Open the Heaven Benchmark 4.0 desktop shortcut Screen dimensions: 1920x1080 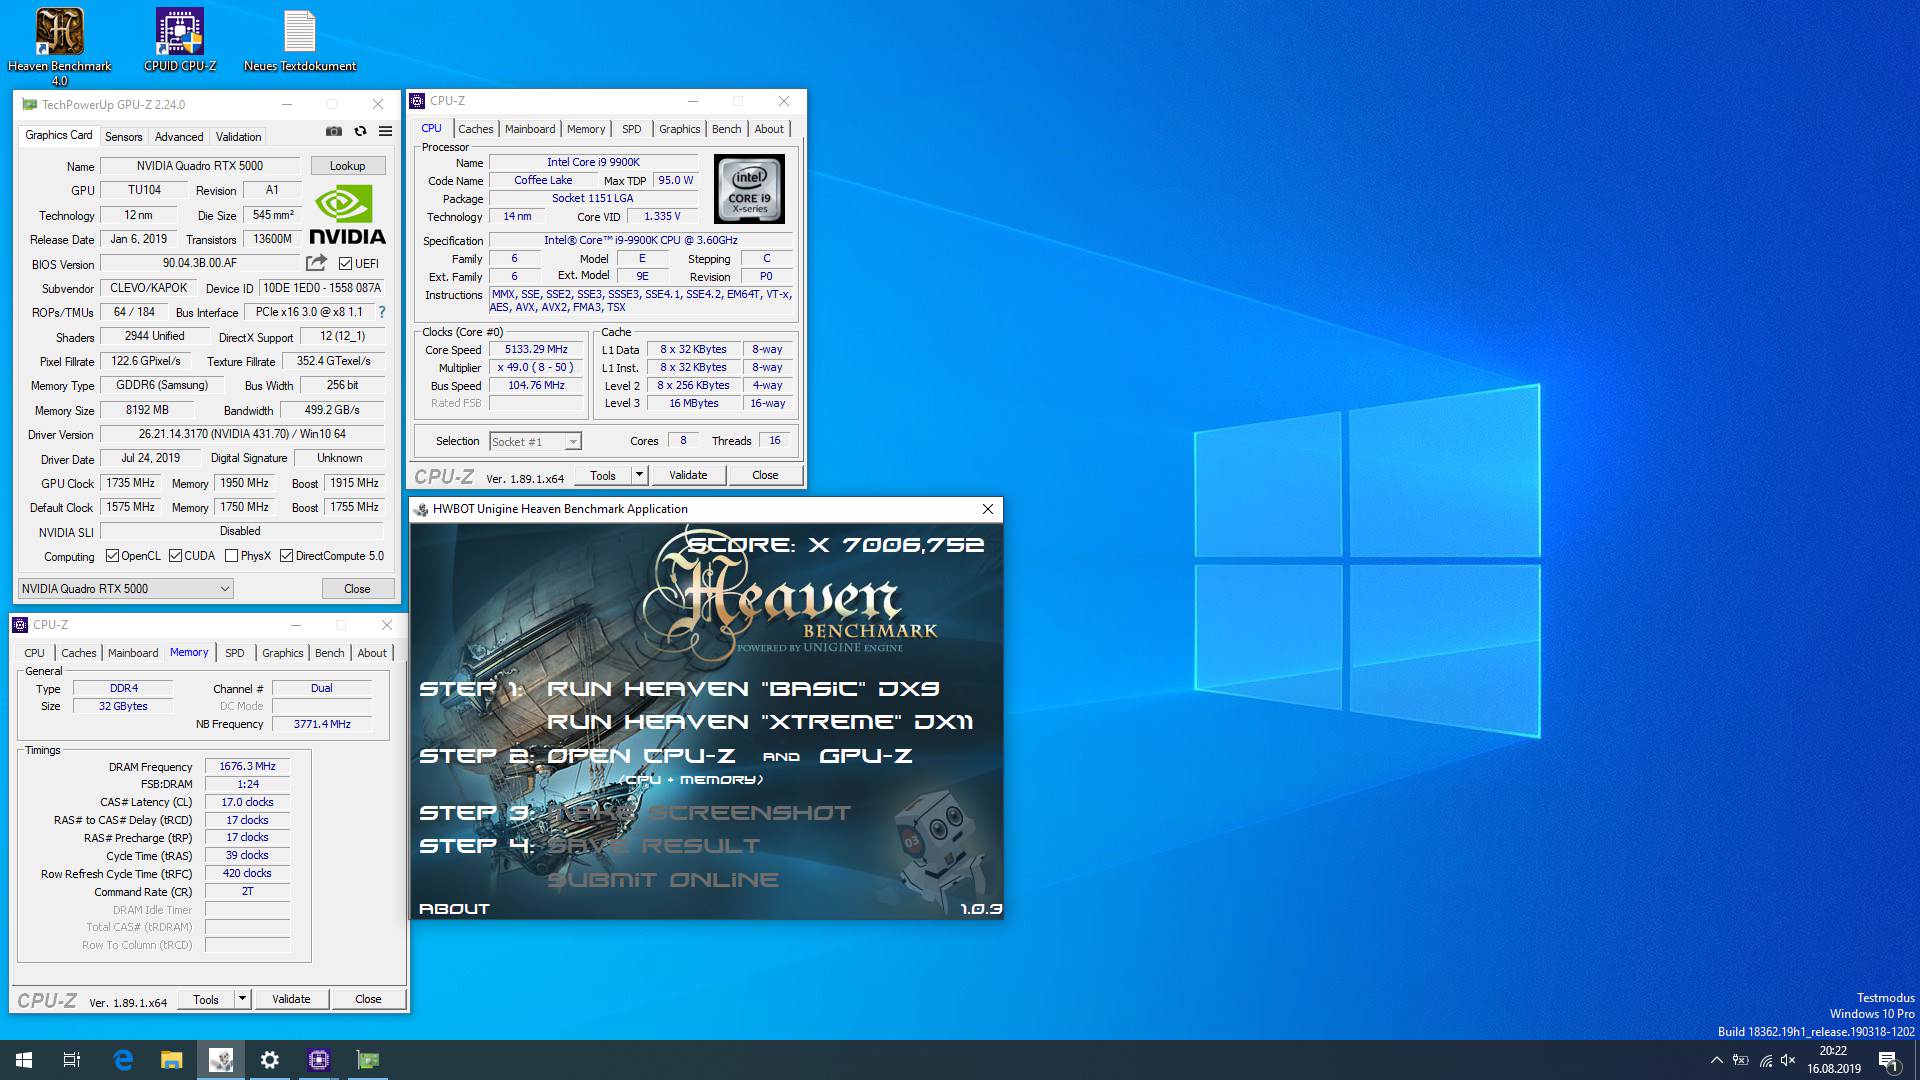coord(59,45)
